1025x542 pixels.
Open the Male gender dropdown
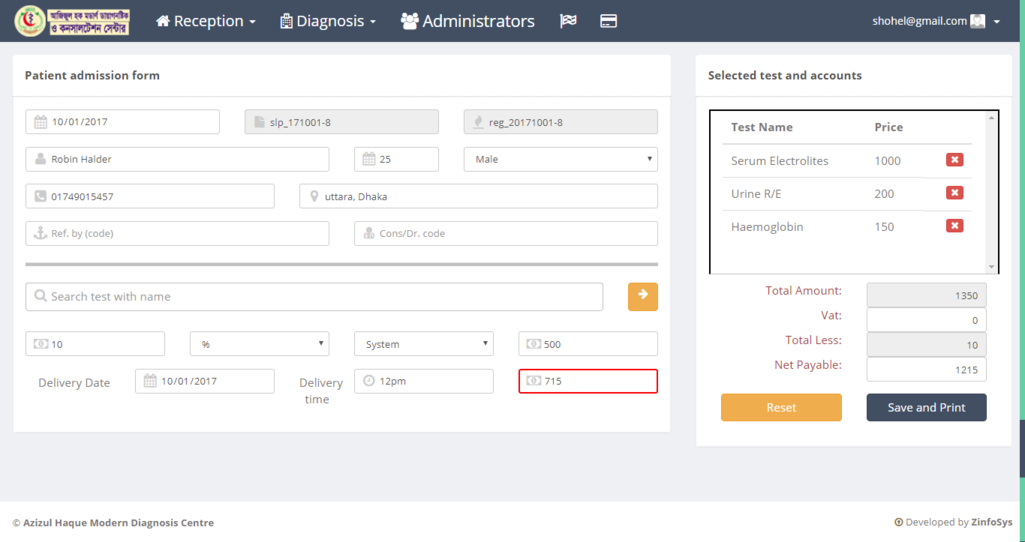[x=560, y=159]
